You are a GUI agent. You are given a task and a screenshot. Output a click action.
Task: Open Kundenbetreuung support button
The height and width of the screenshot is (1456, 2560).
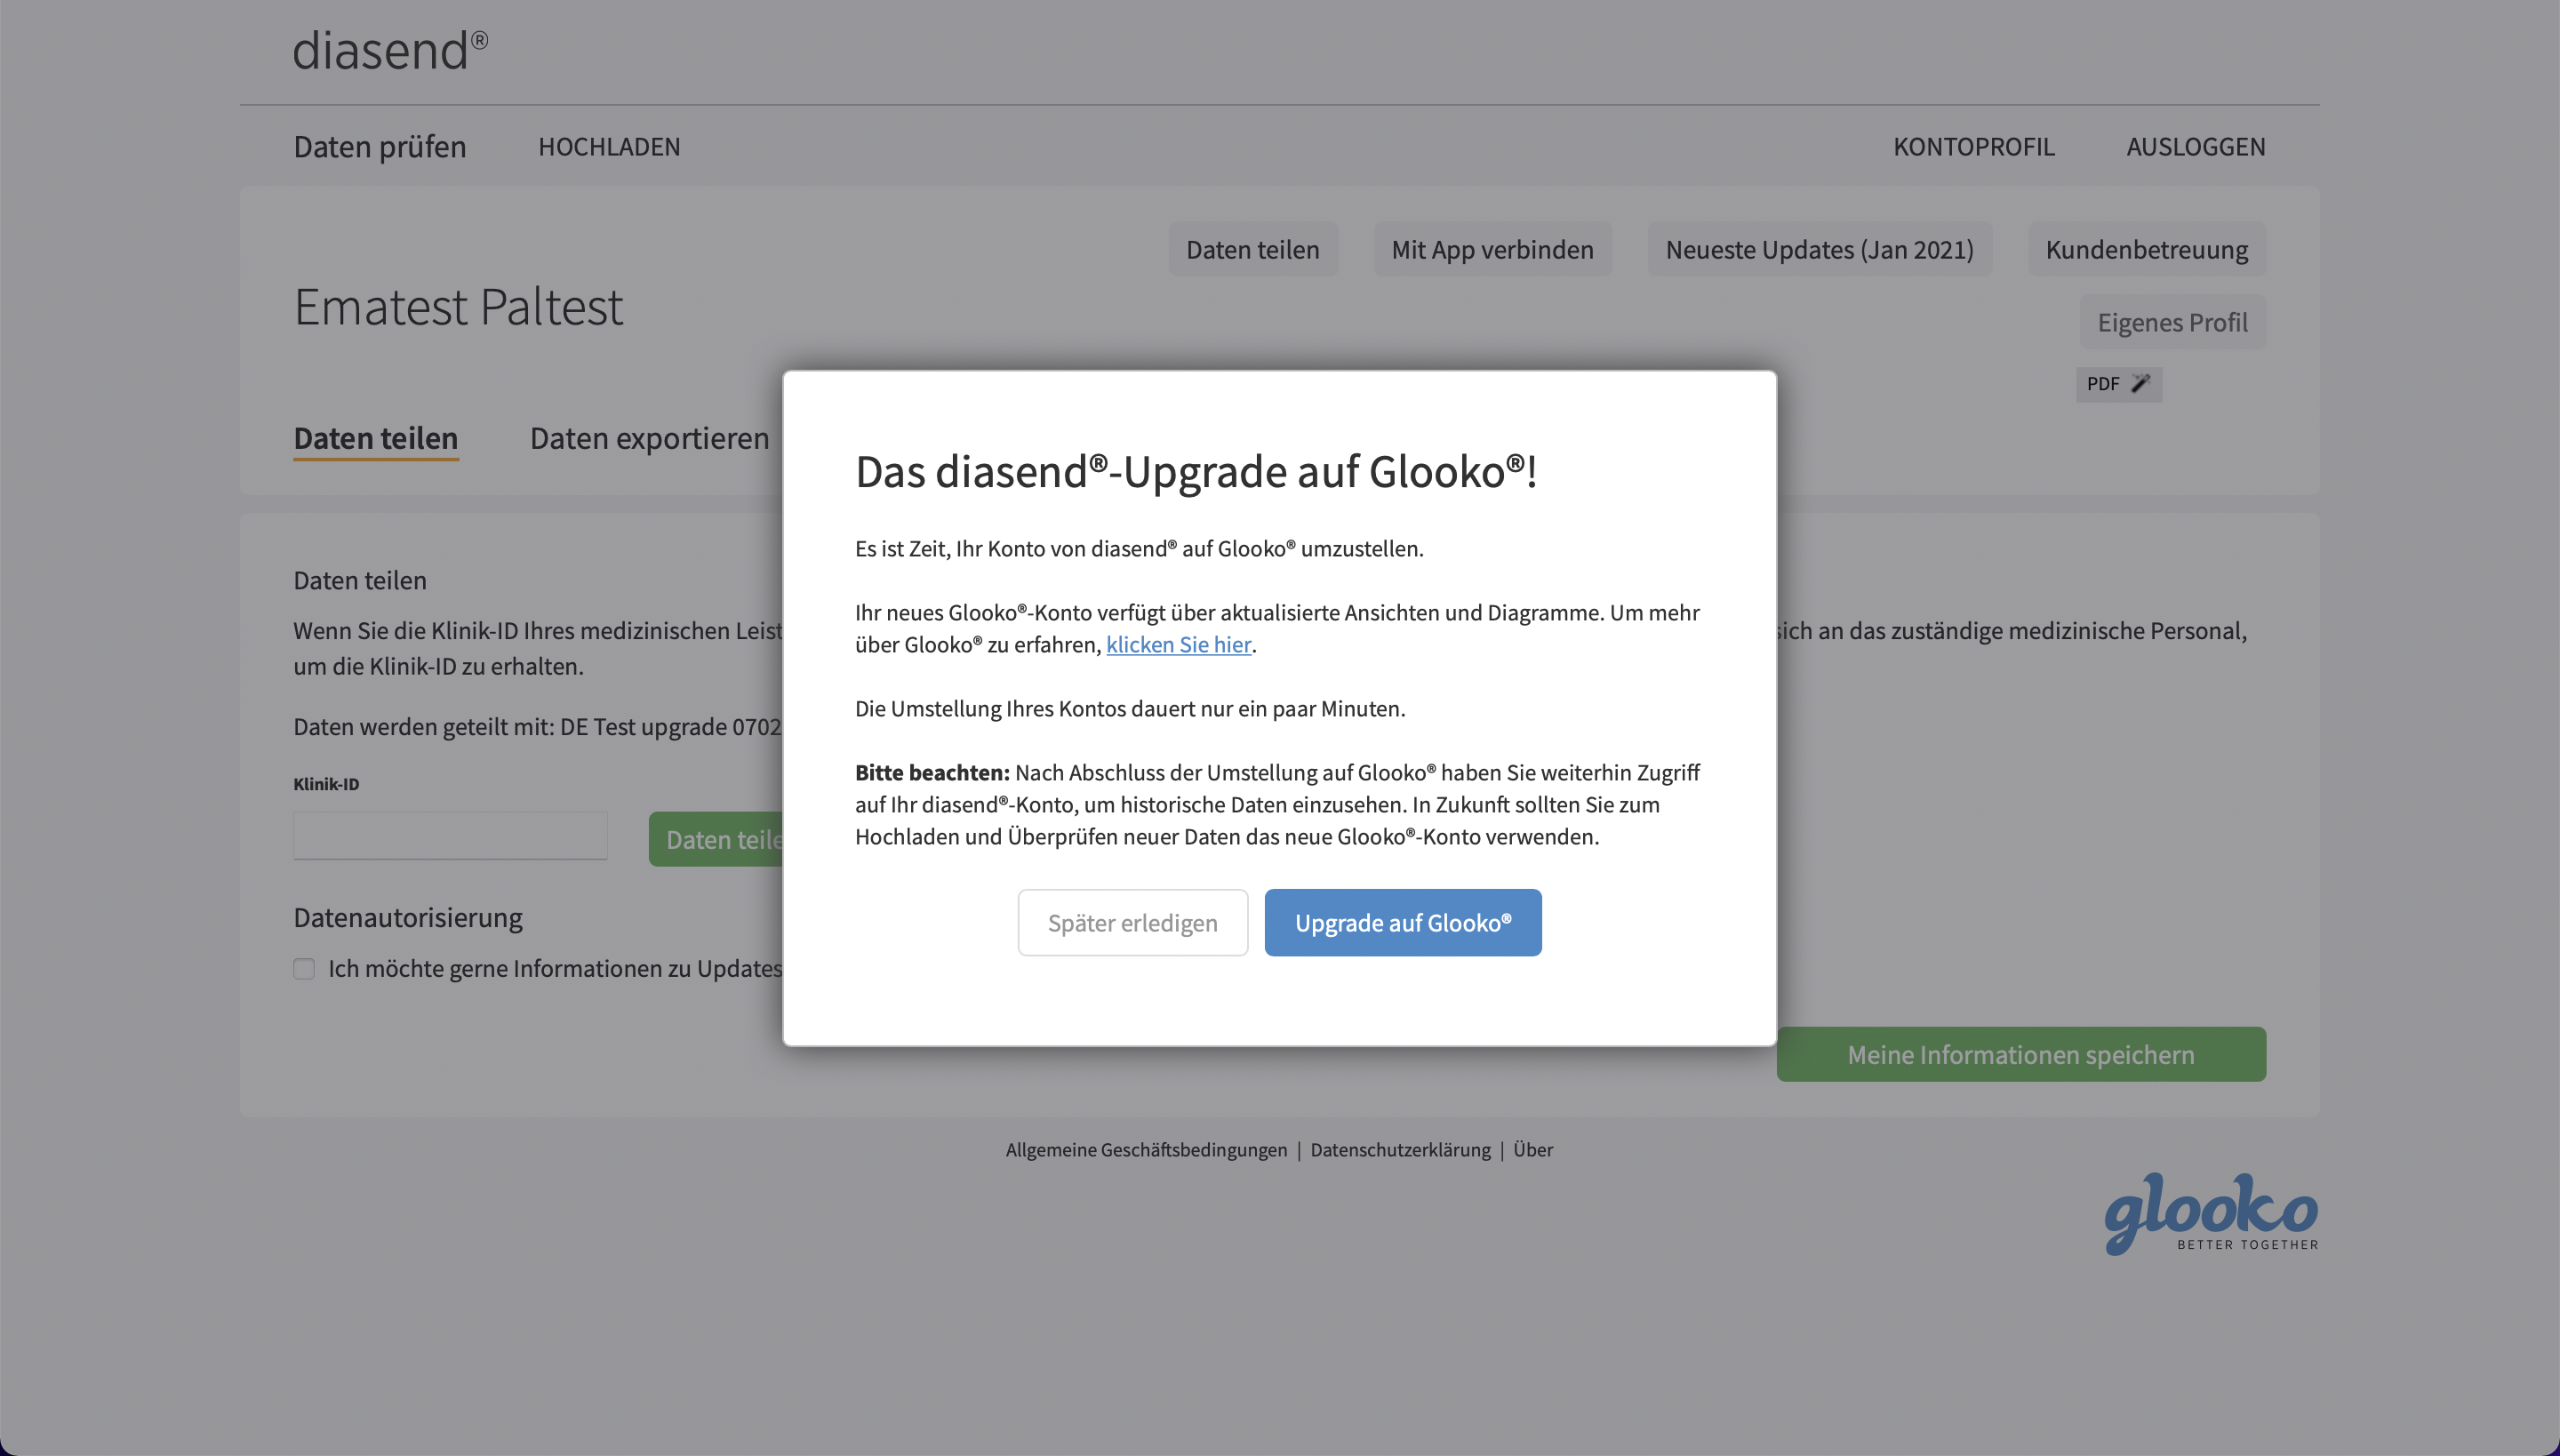coord(2147,249)
